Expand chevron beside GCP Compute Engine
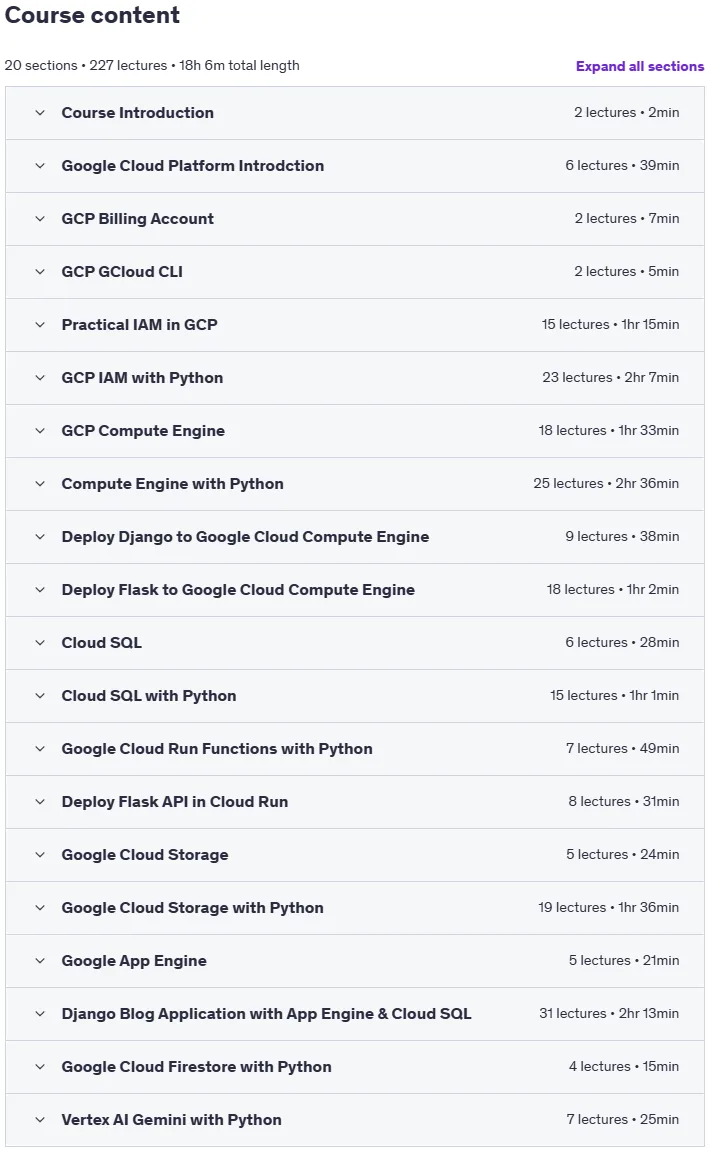This screenshot has height=1149, width=710. [x=40, y=431]
